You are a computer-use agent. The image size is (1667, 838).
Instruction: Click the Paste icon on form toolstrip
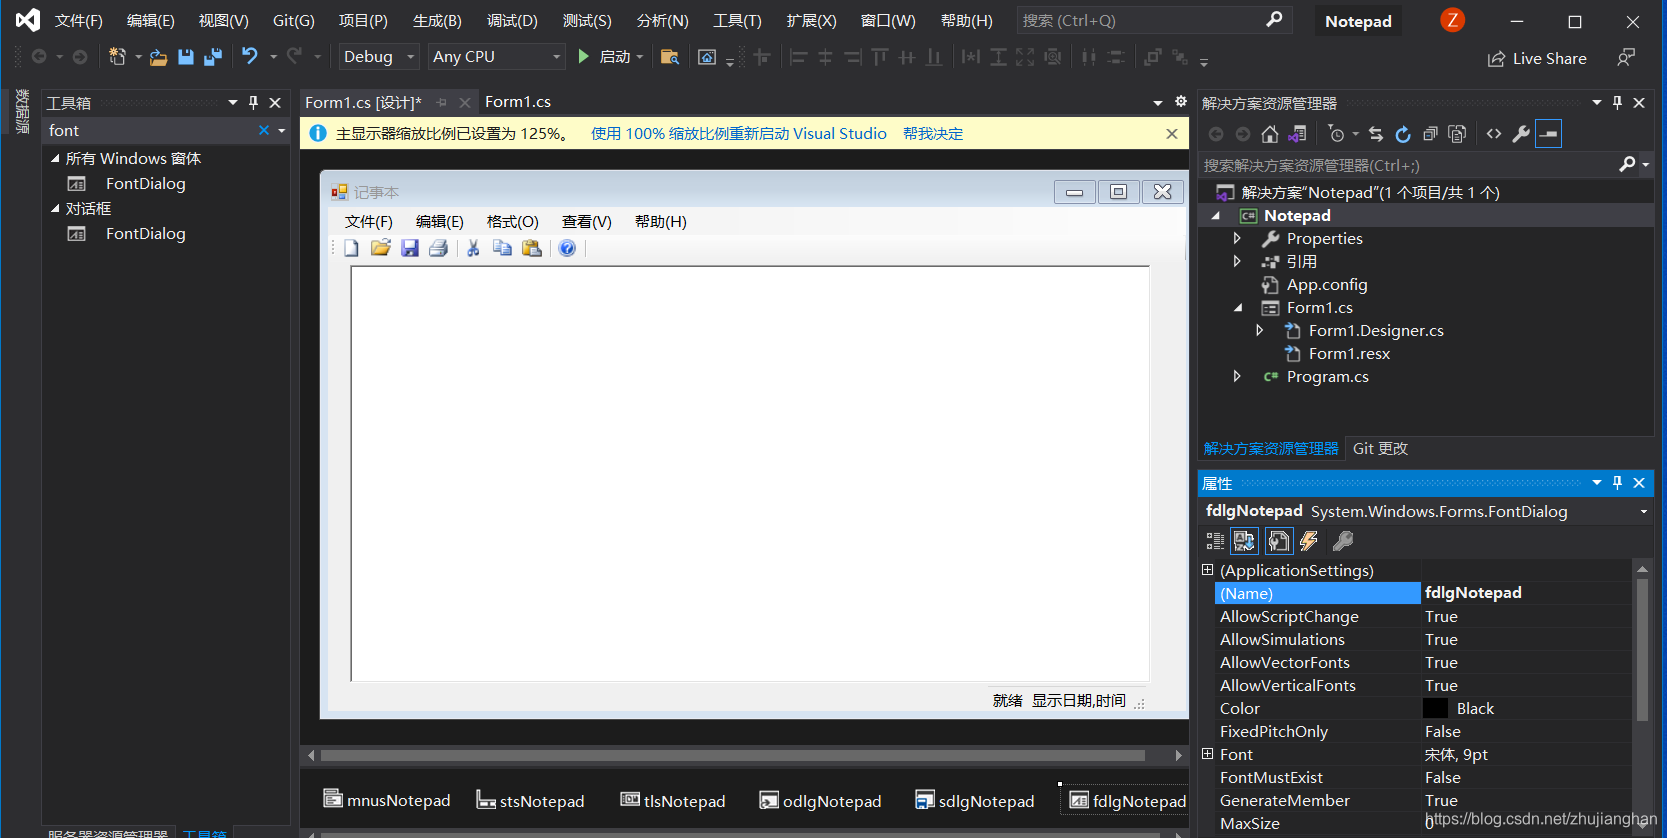[x=532, y=248]
